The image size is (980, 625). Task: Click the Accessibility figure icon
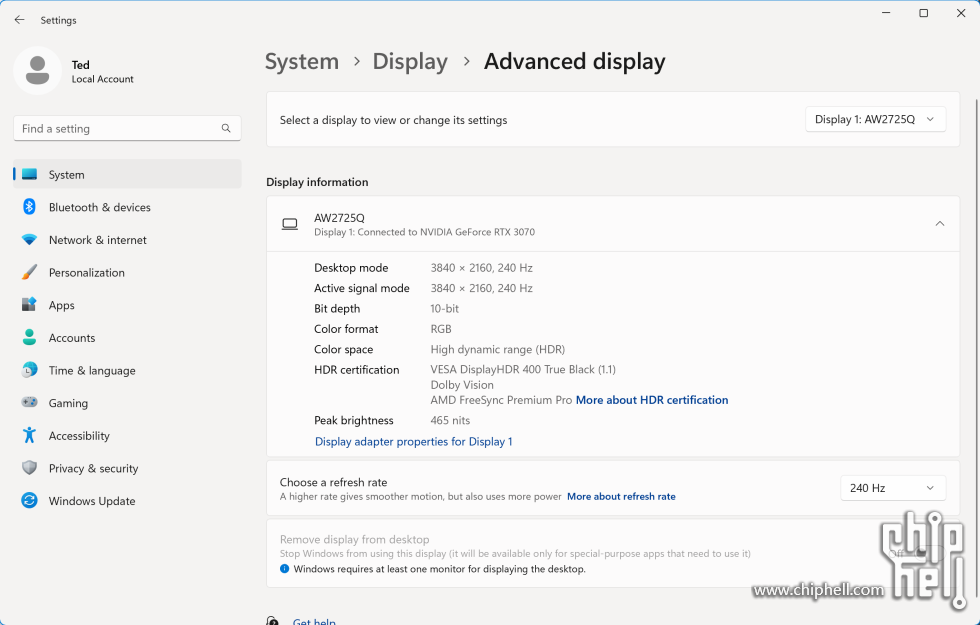click(29, 435)
